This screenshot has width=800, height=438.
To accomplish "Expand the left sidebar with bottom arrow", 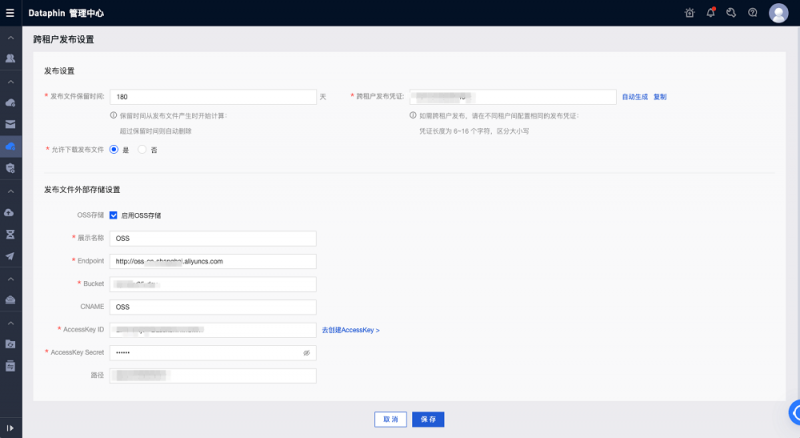I will click(10, 428).
